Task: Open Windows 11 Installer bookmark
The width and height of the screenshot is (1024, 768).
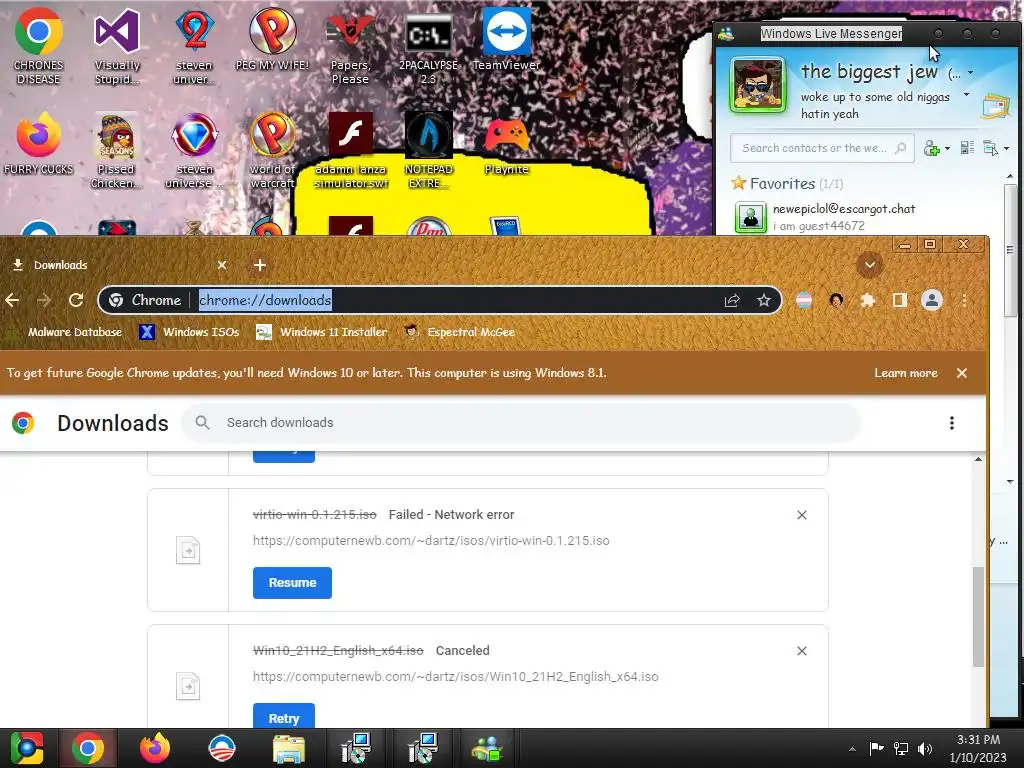Action: pyautogui.click(x=321, y=332)
